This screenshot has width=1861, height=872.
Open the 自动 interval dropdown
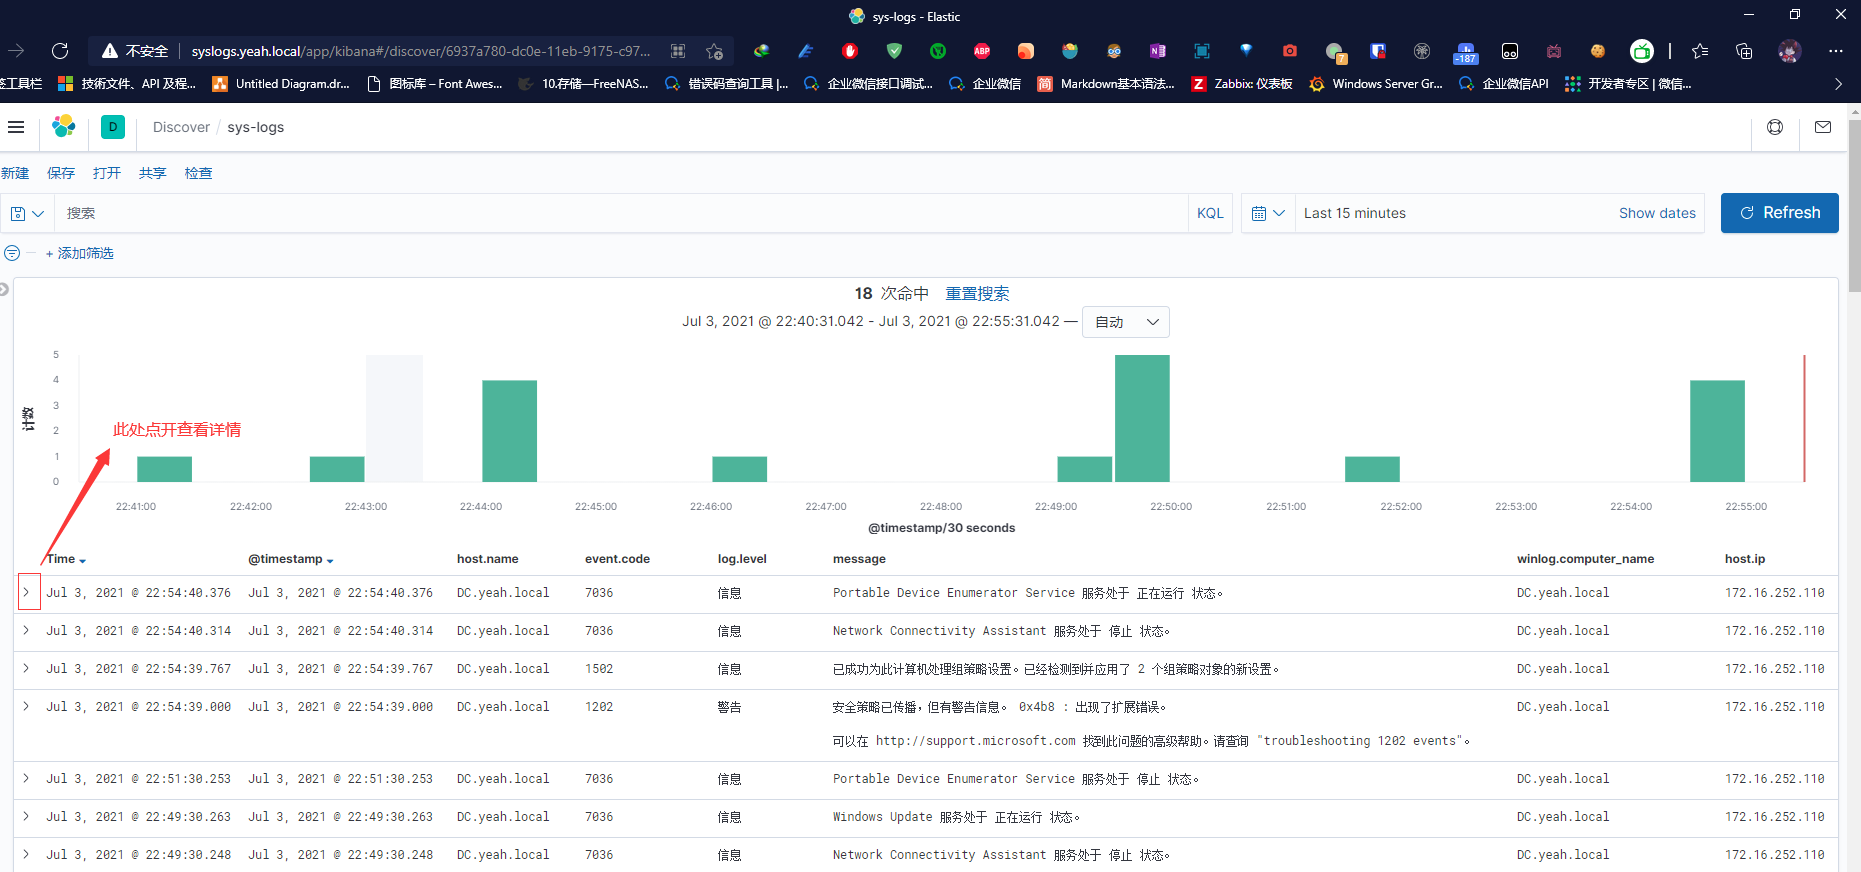coord(1126,322)
